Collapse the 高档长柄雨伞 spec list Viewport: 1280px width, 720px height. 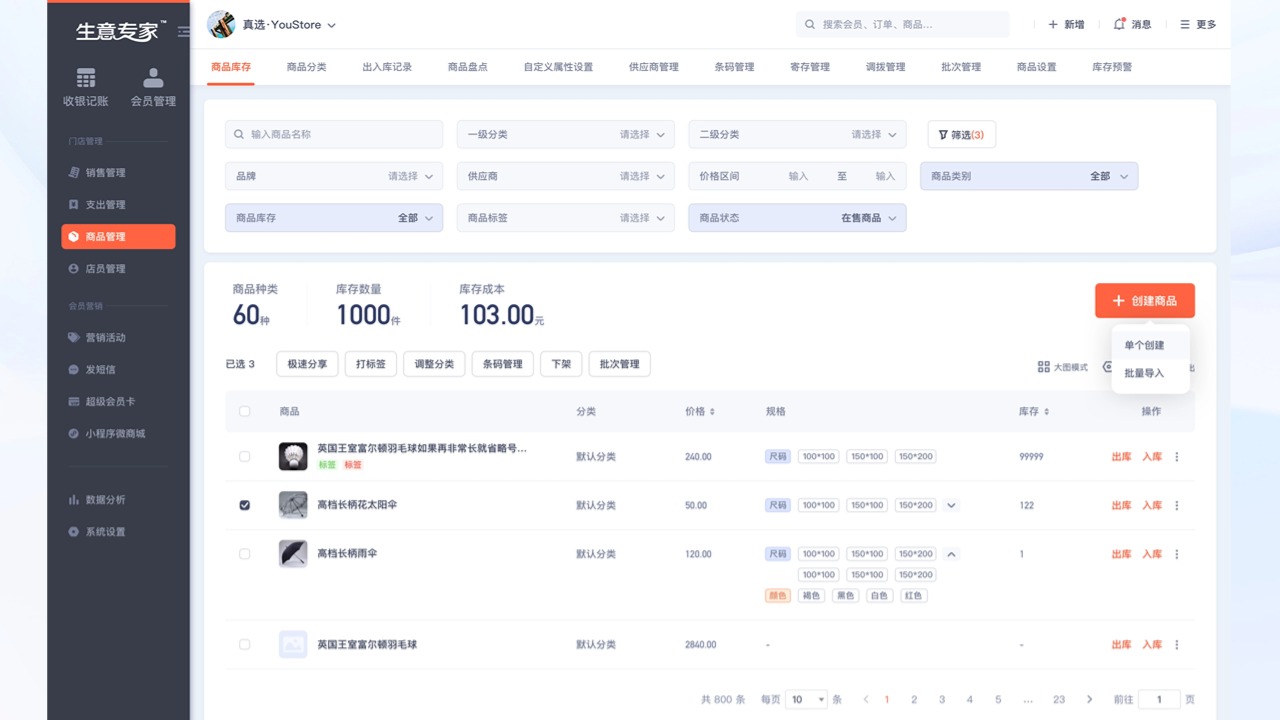point(951,553)
